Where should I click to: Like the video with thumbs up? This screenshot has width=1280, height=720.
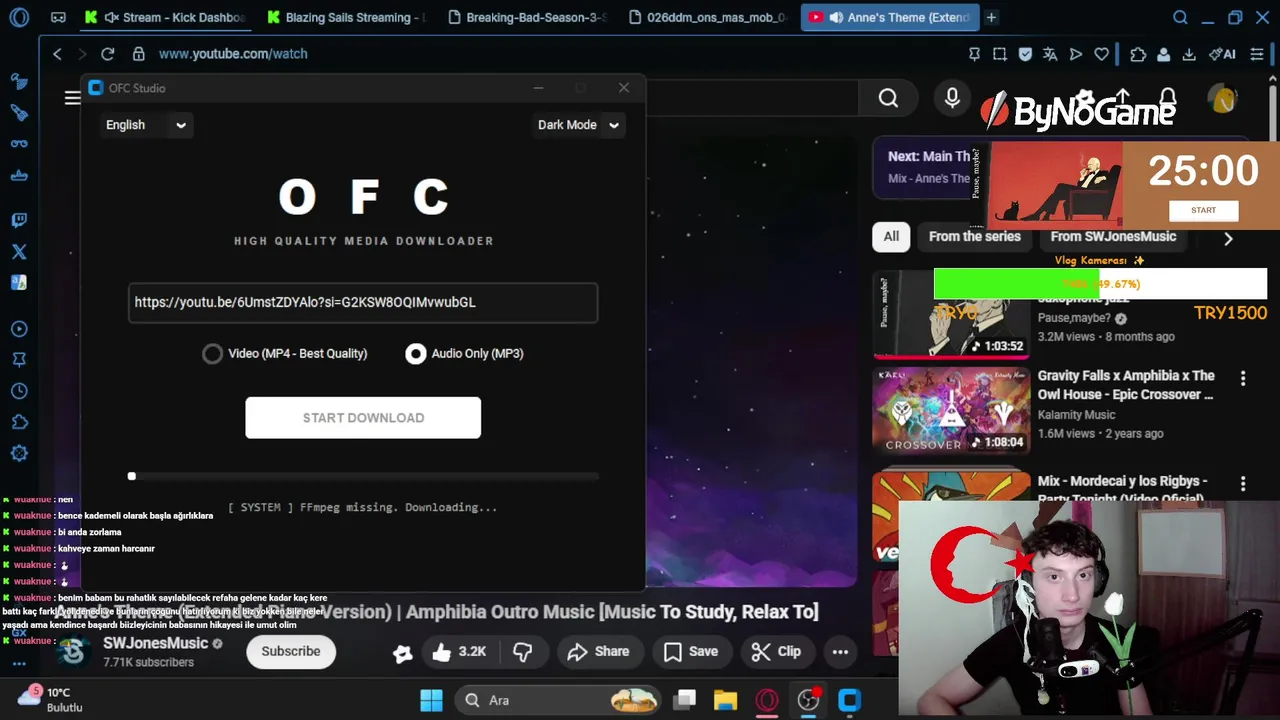pos(460,651)
